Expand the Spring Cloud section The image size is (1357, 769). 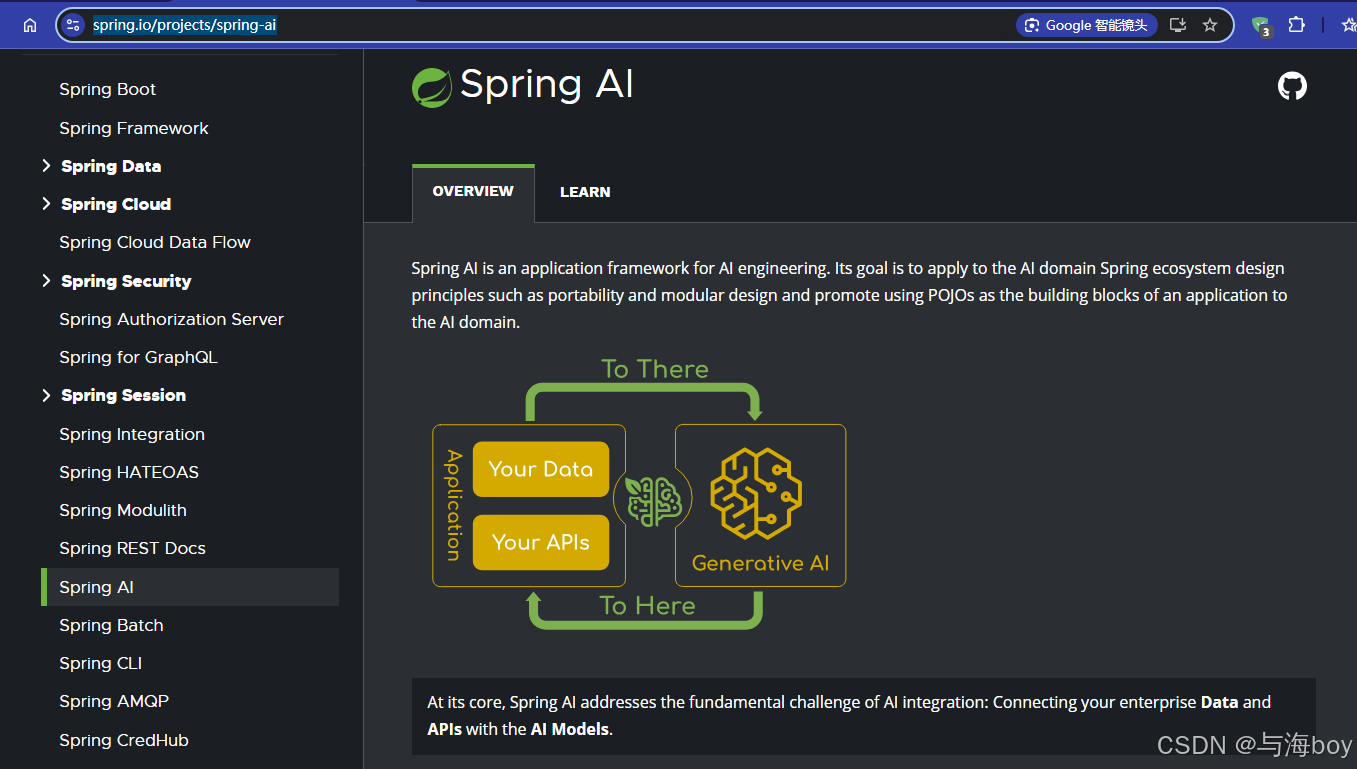click(46, 204)
